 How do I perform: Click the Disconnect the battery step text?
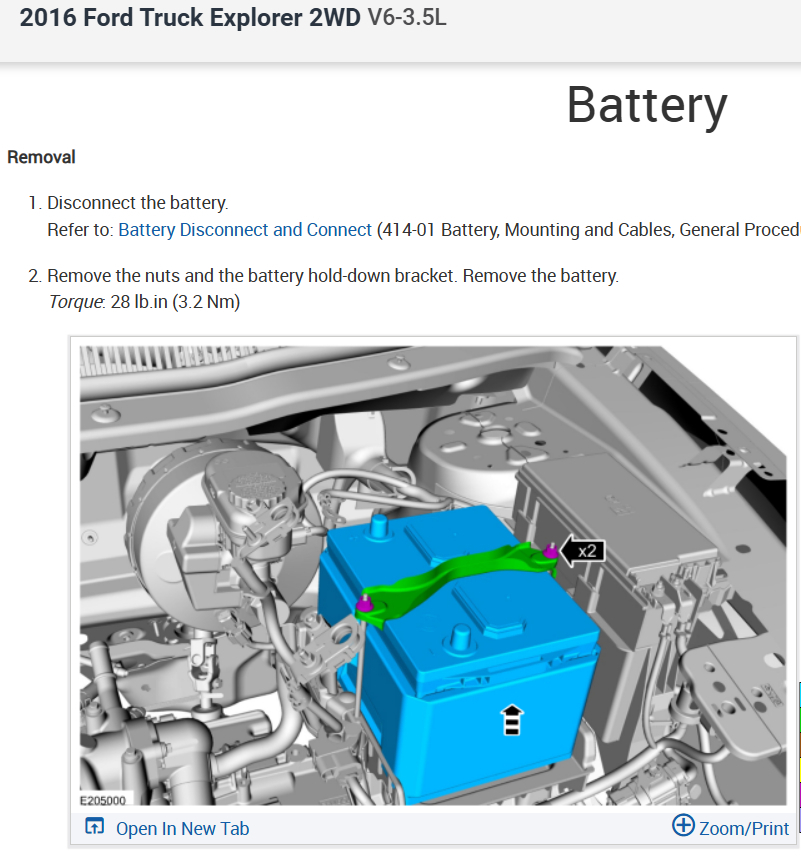138,203
